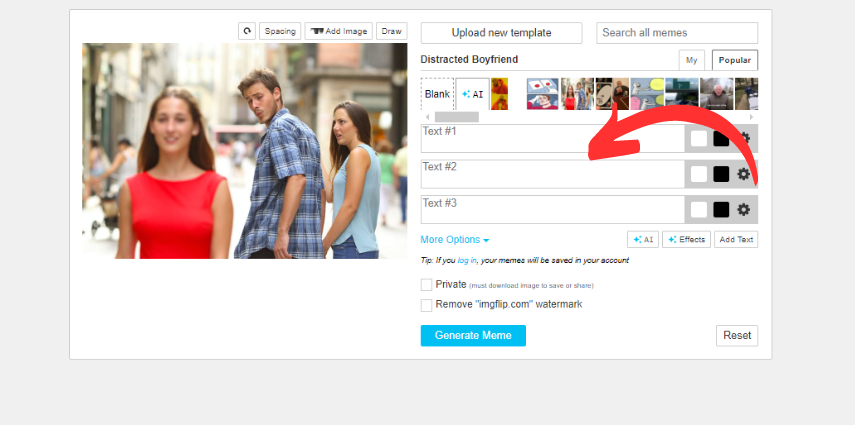This screenshot has width=855, height=425.
Task: Switch to the Popular templates tab
Action: [734, 60]
